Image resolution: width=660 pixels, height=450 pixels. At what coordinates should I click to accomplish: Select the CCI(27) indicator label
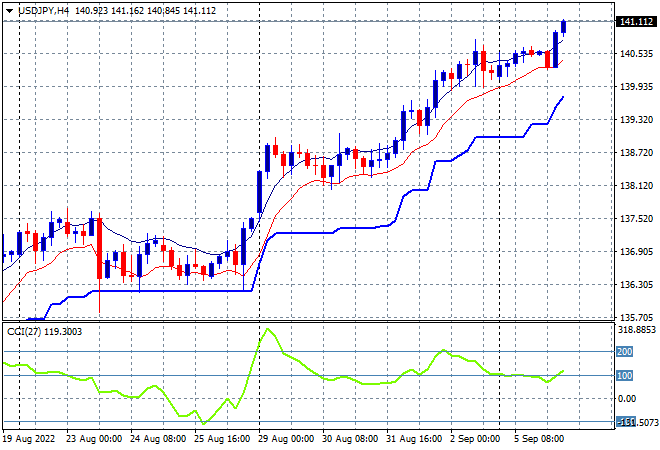24,332
